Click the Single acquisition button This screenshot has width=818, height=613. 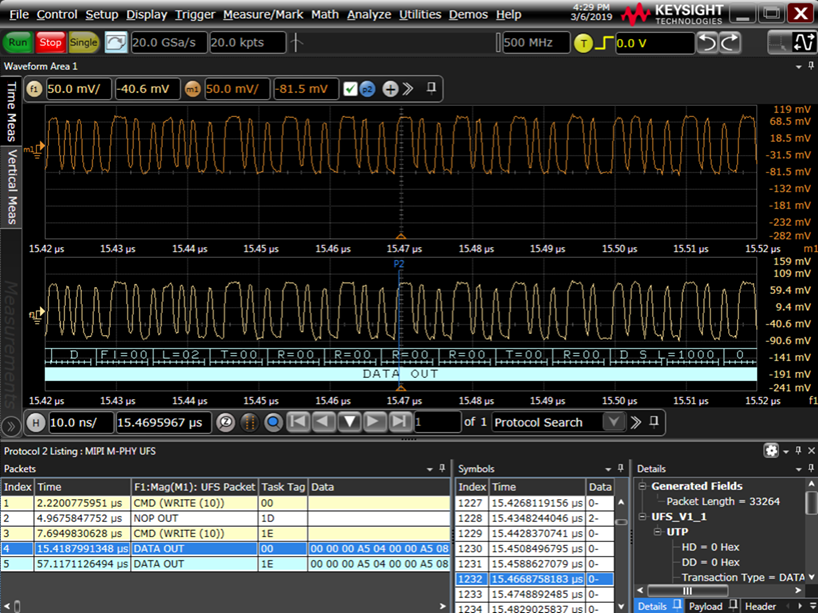pyautogui.click(x=85, y=43)
